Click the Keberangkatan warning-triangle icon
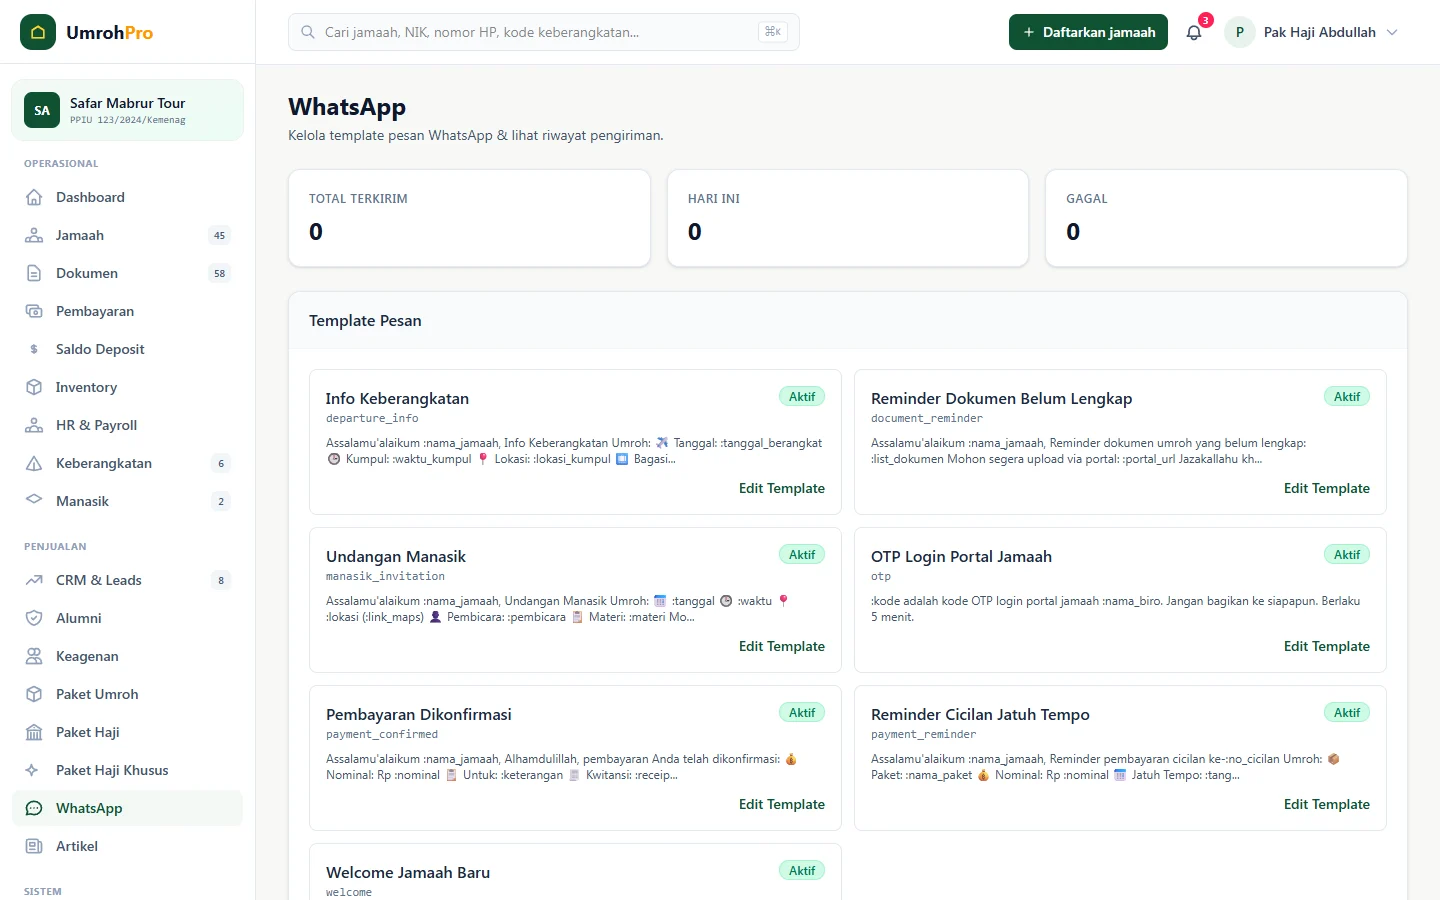Viewport: 1440px width, 900px height. click(34, 463)
